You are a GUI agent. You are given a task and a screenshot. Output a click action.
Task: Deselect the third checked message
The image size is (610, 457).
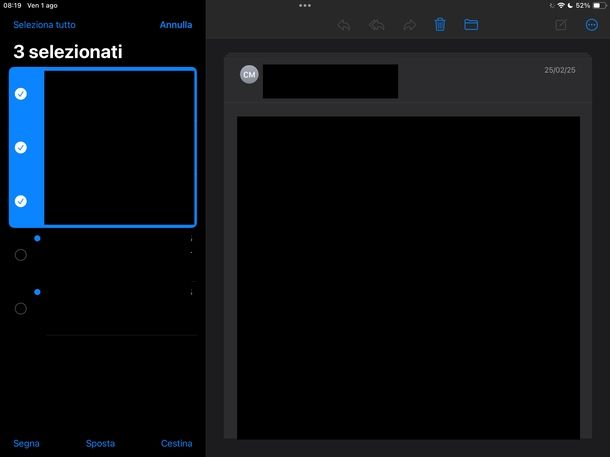click(x=21, y=201)
